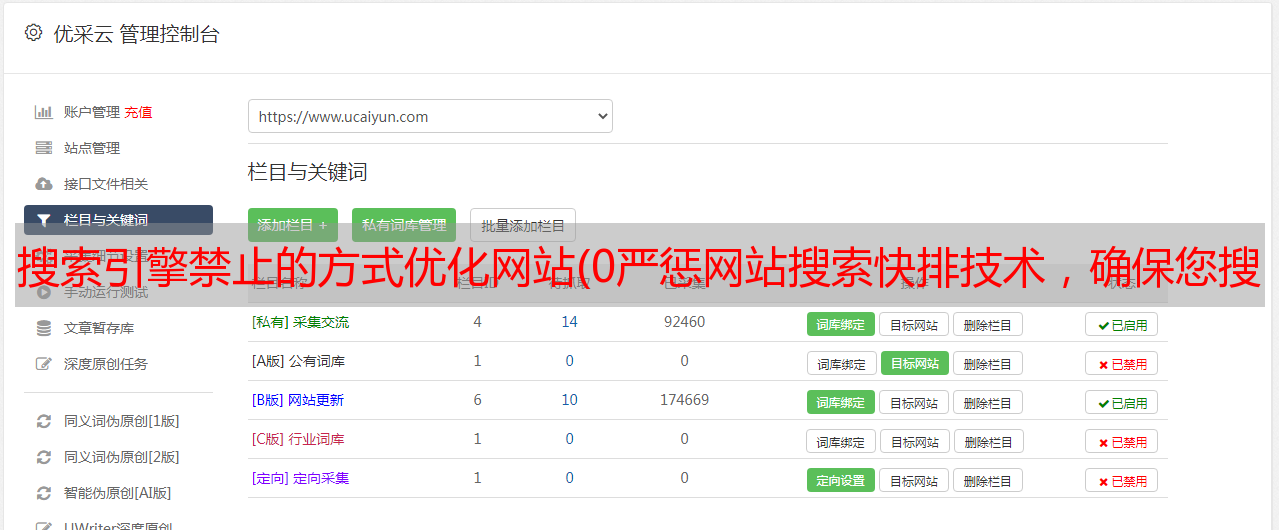The height and width of the screenshot is (530, 1279).
Task: Click the 优采云 管理控制台 title
Action: pos(136,34)
